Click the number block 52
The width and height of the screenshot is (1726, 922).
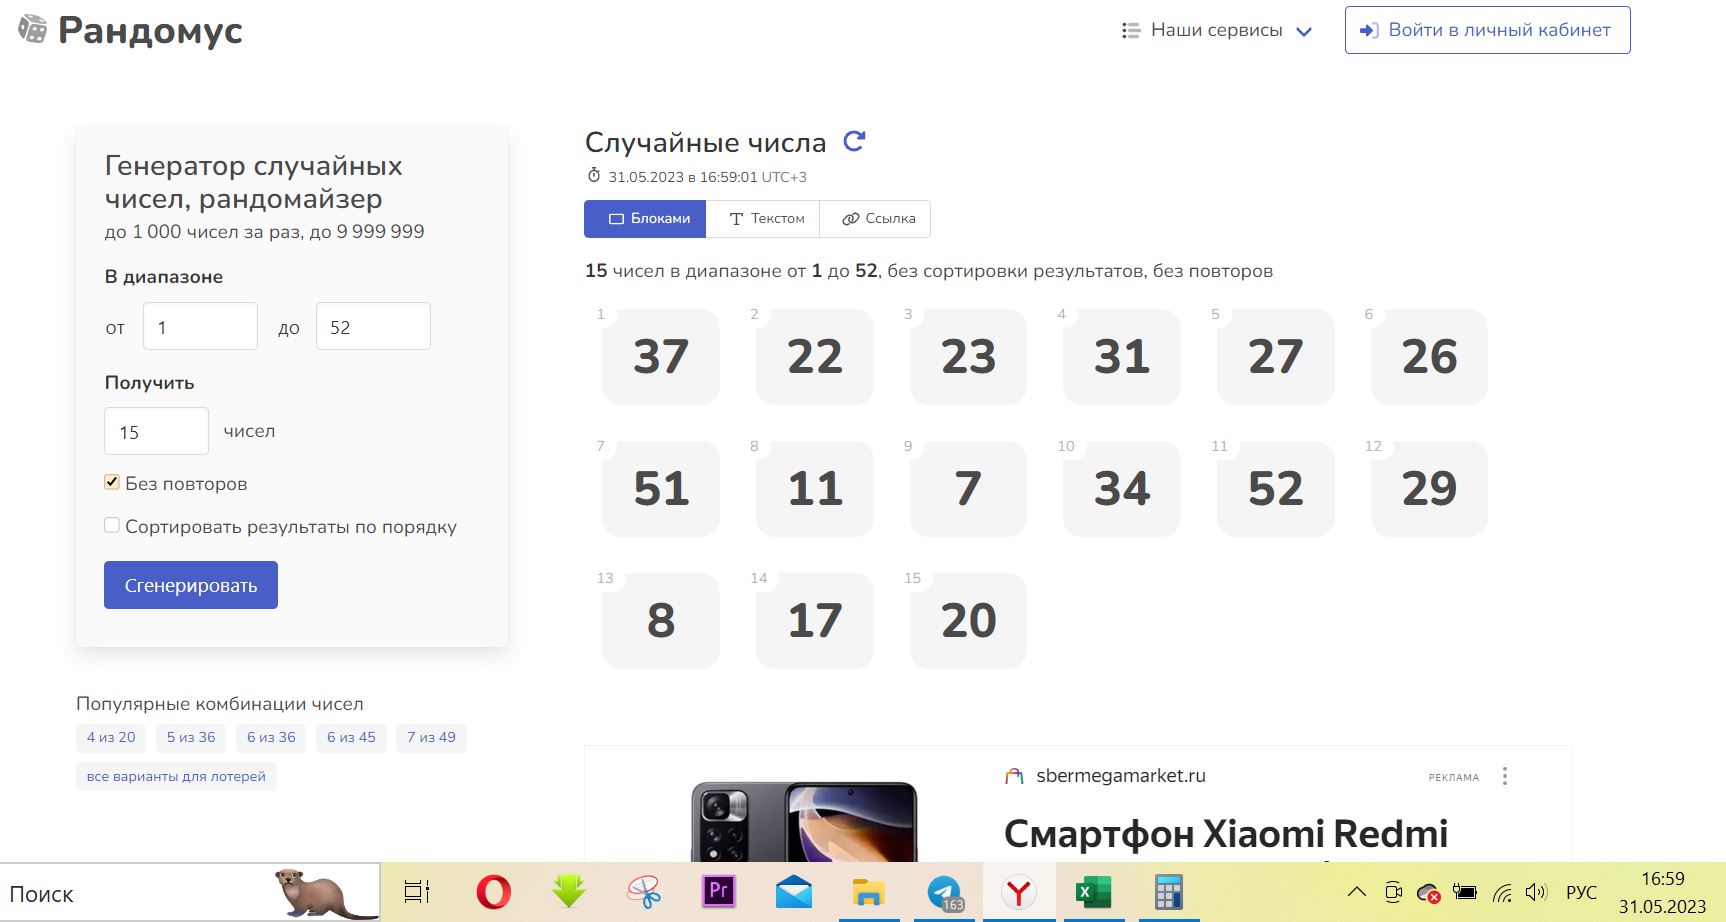click(x=1276, y=489)
